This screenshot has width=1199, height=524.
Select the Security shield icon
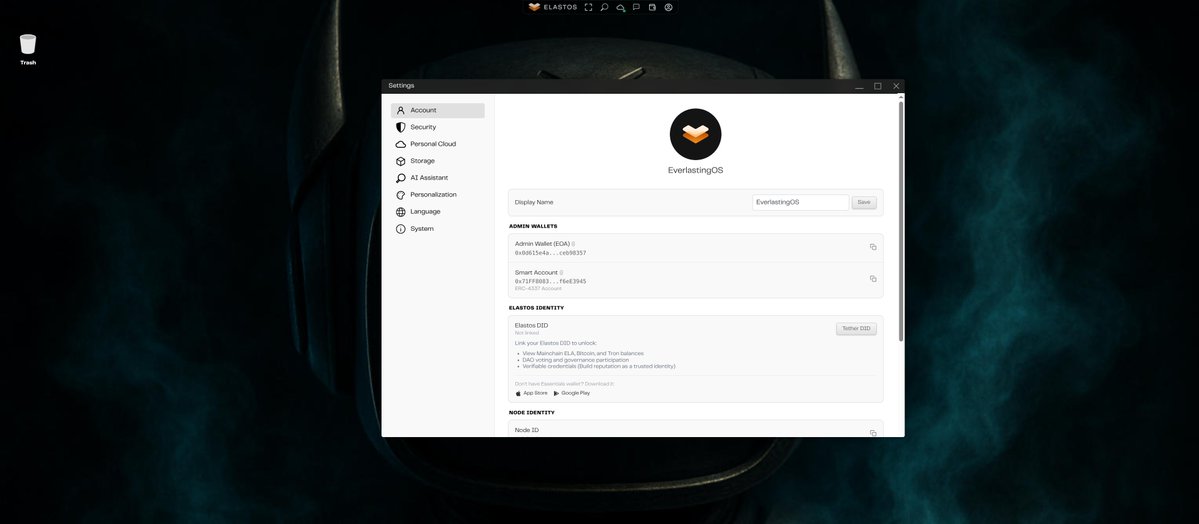tap(401, 127)
